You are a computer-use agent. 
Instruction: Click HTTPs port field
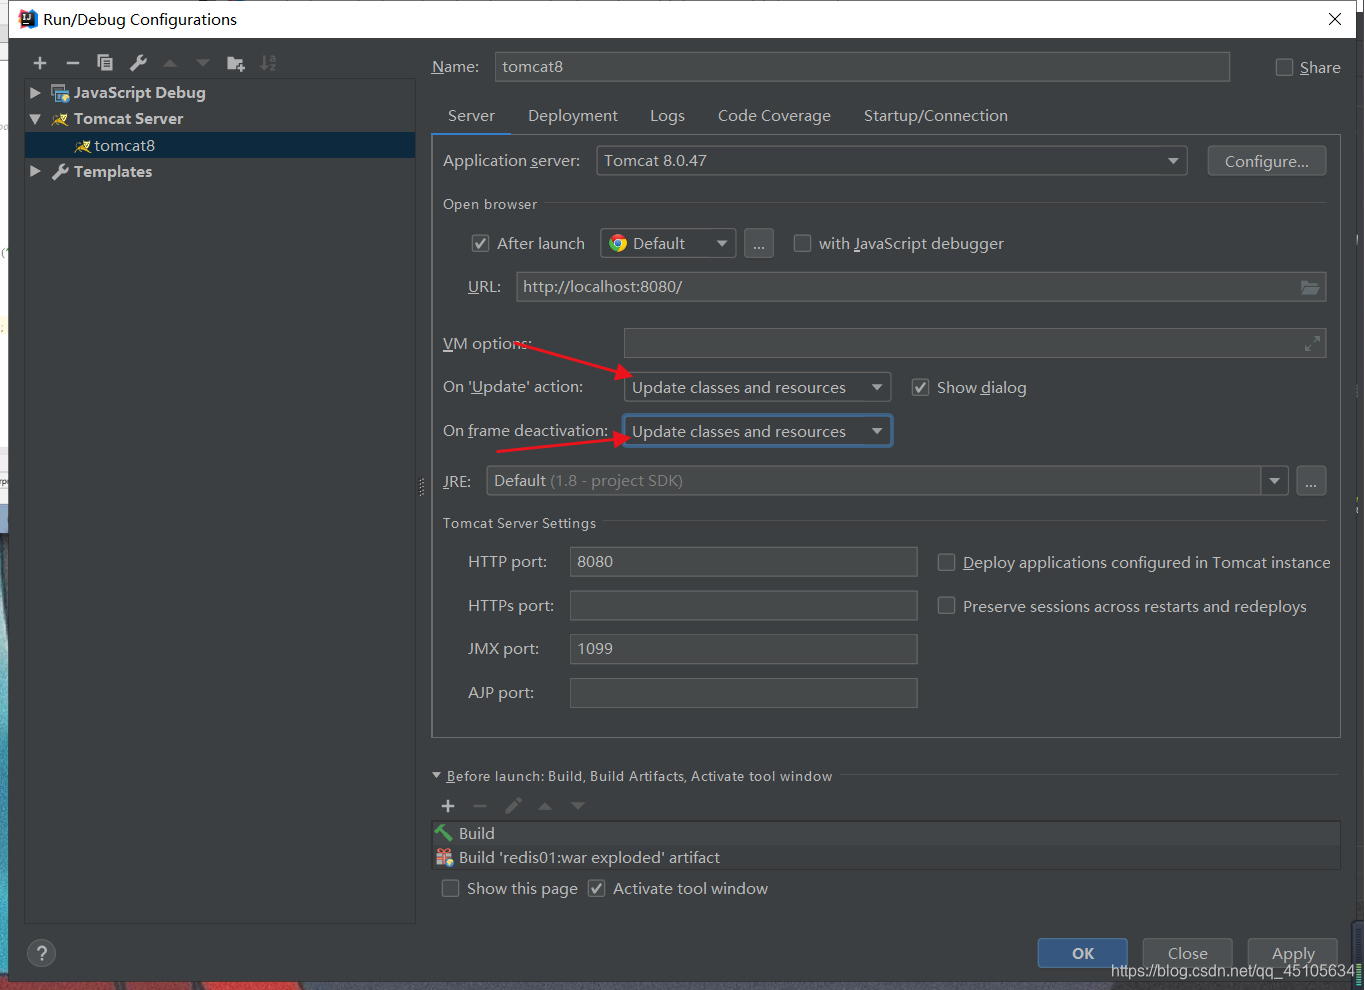743,605
